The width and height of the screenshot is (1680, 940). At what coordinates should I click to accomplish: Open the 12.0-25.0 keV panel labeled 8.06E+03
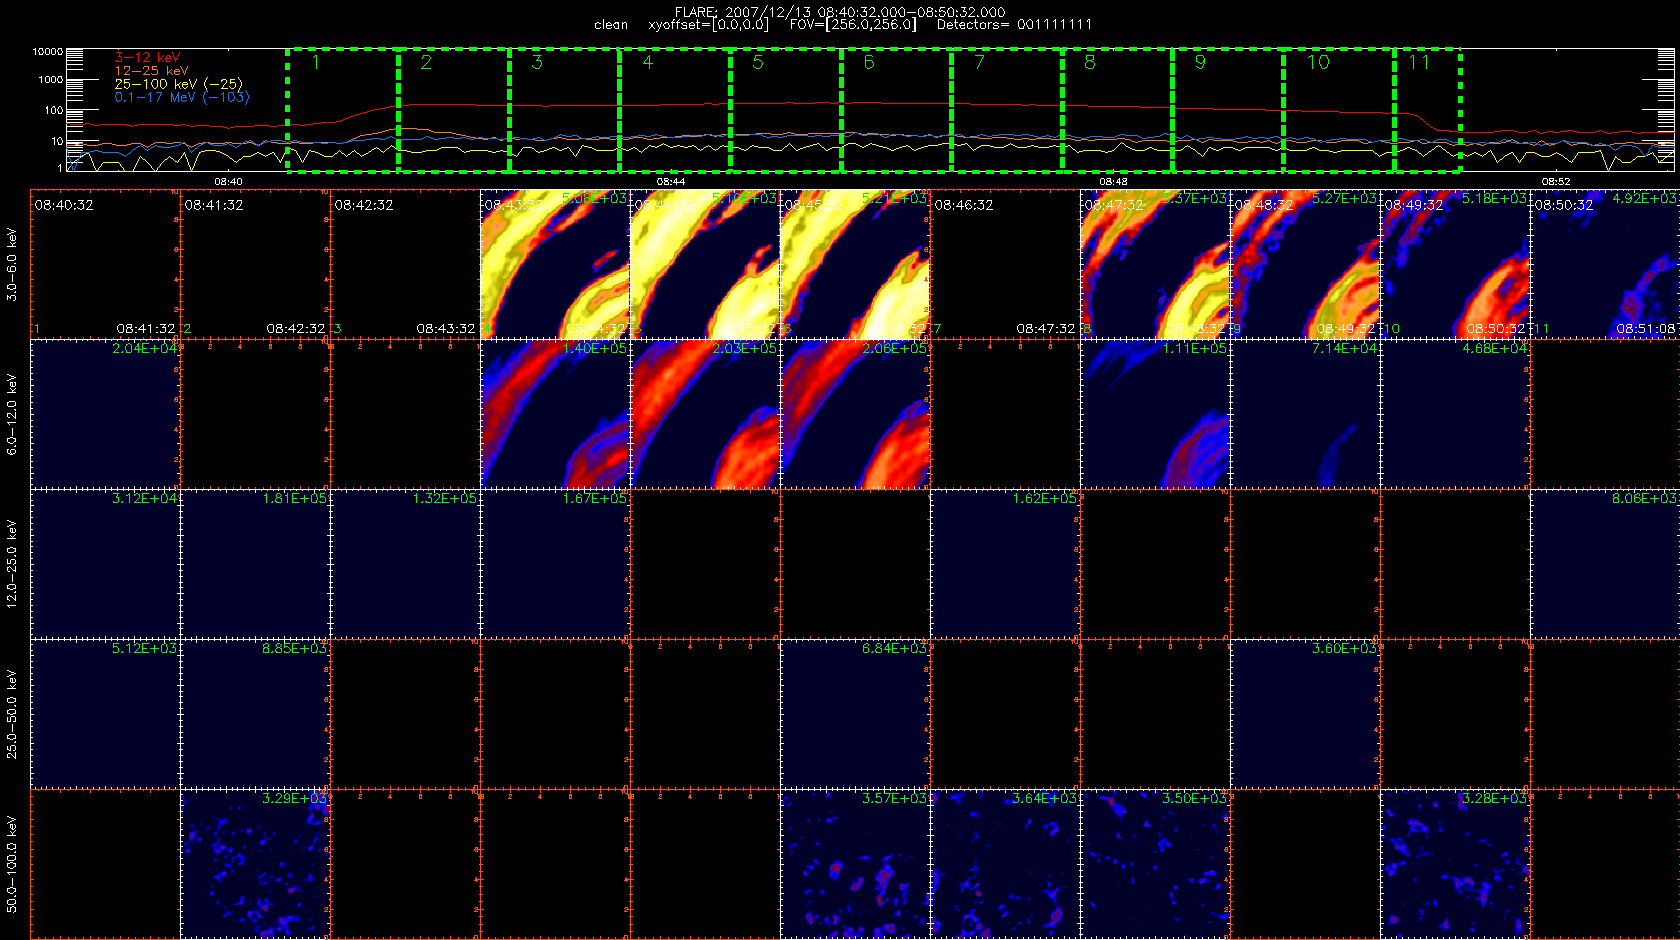tap(1605, 564)
